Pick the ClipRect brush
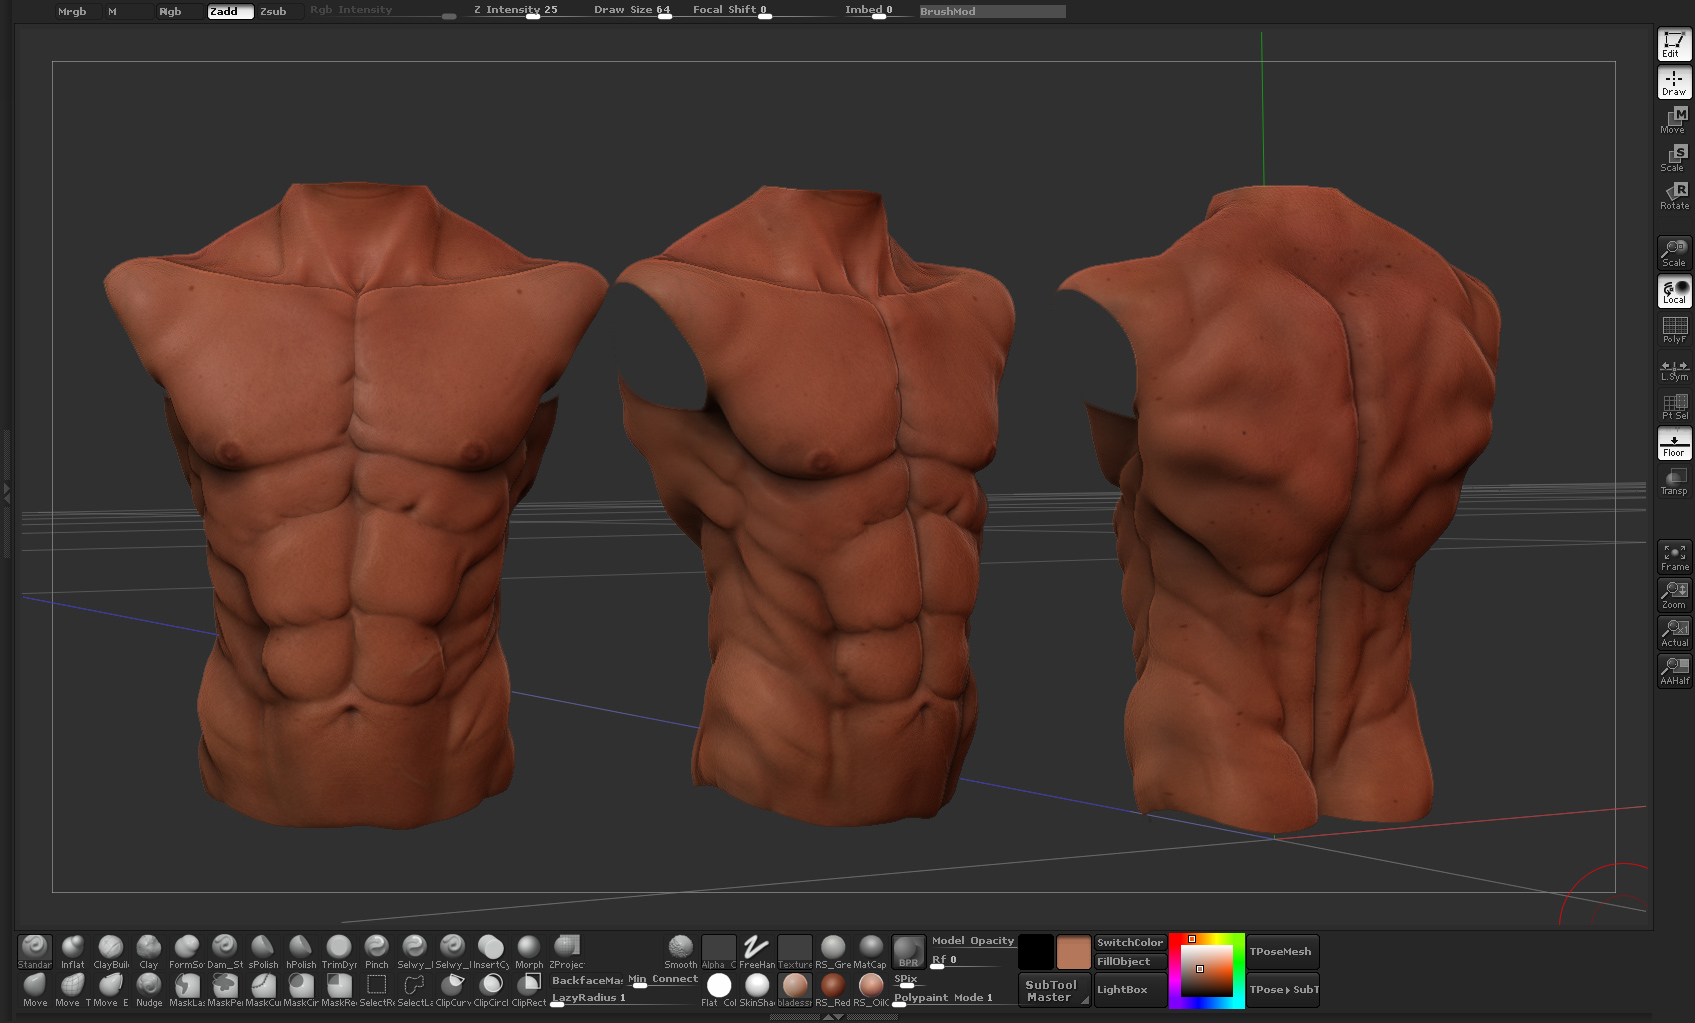Screen dimensions: 1695x1023 (529, 989)
